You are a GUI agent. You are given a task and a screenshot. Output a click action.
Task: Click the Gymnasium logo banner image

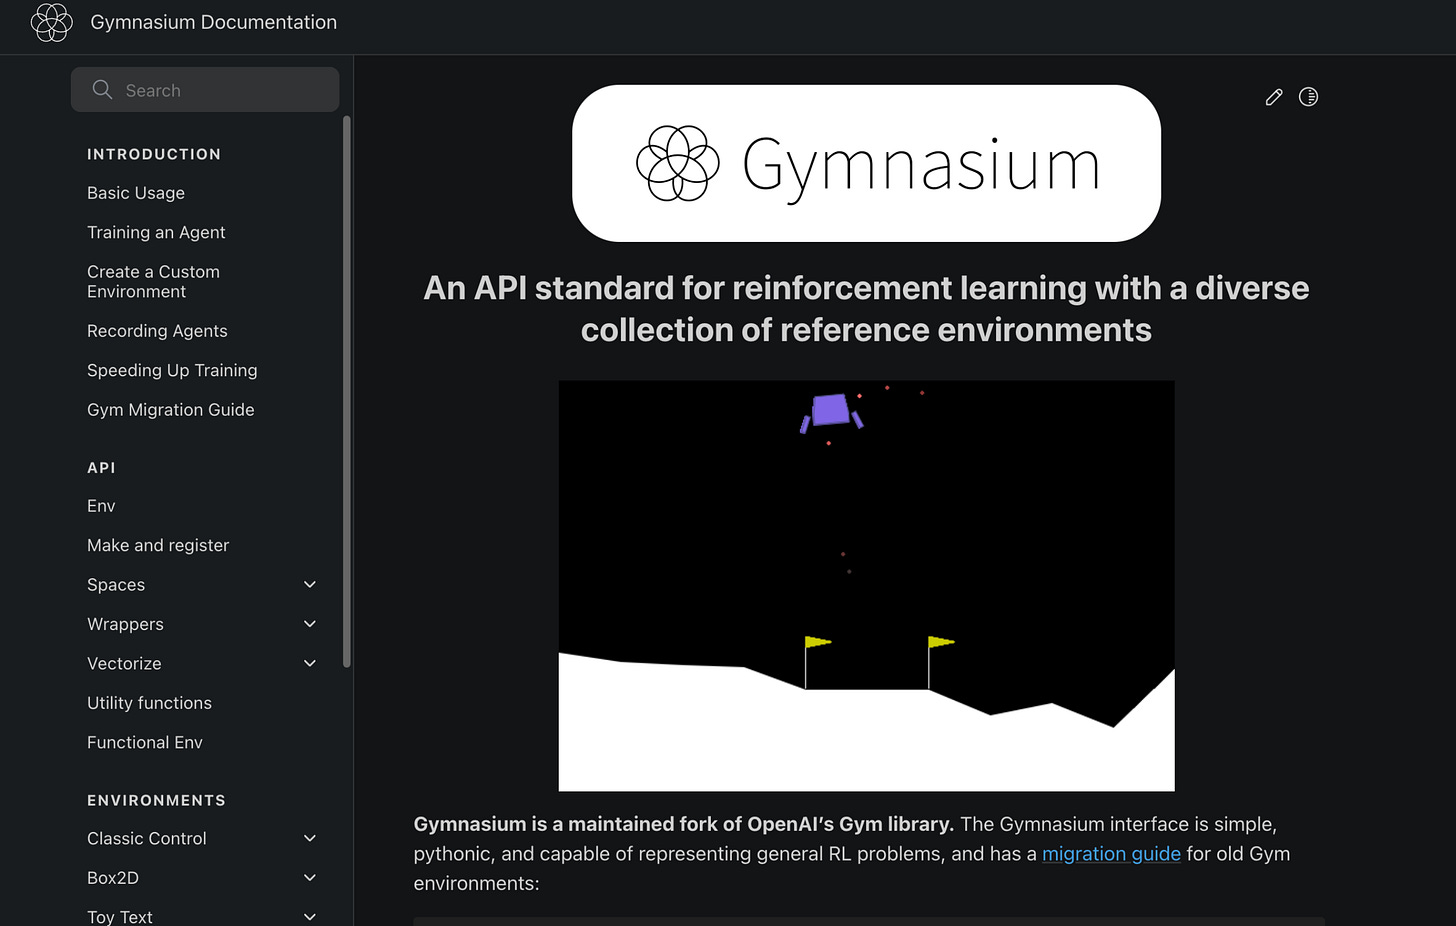pos(866,163)
